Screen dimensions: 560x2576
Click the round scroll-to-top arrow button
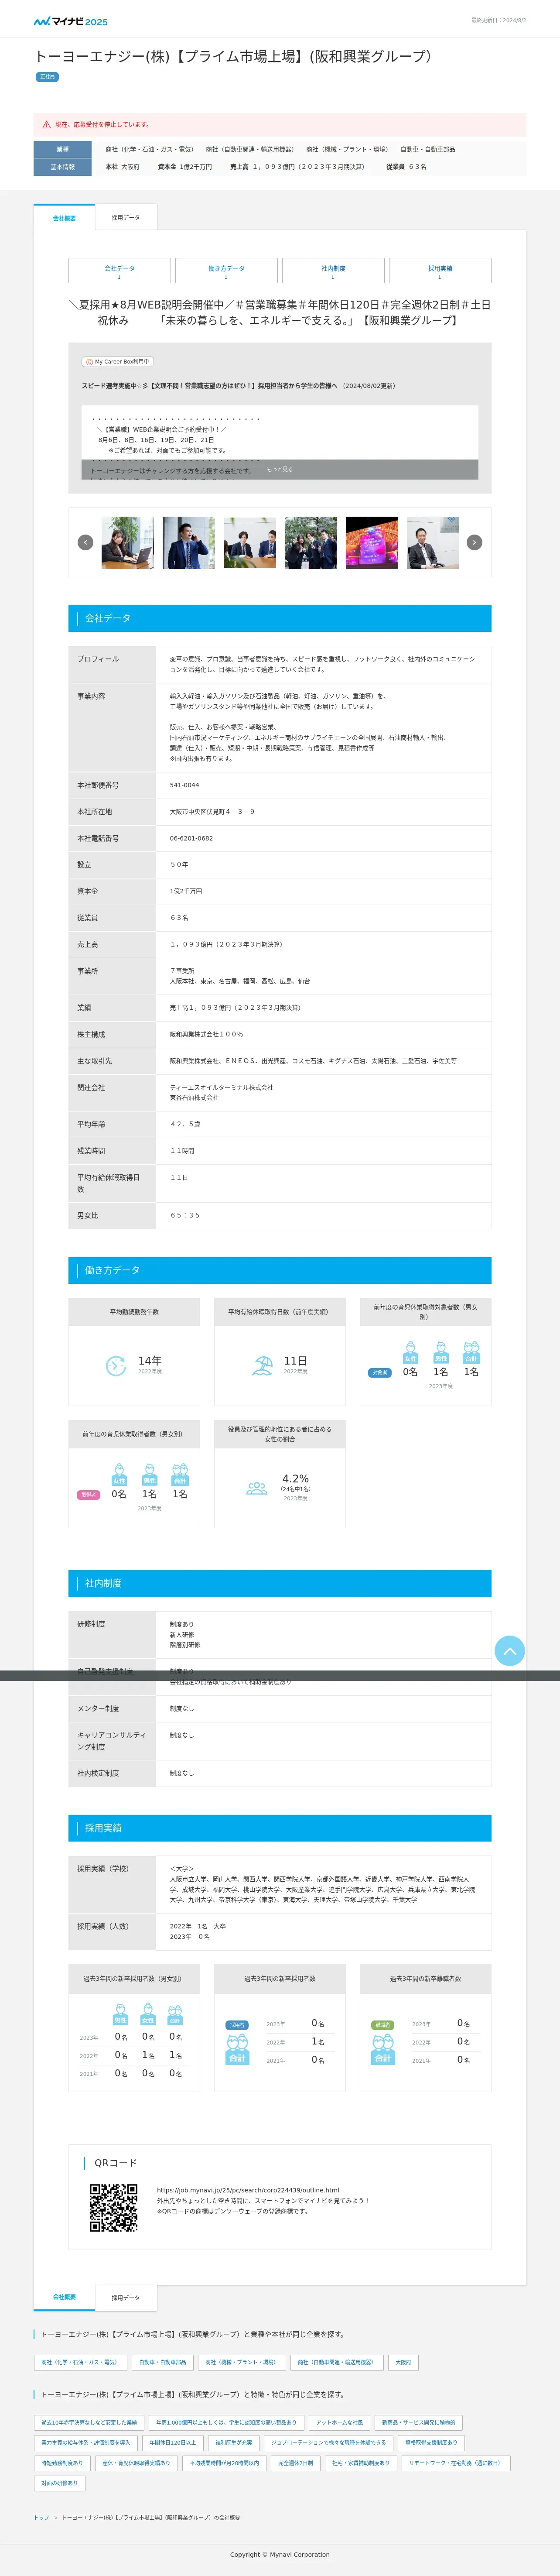coord(510,1650)
